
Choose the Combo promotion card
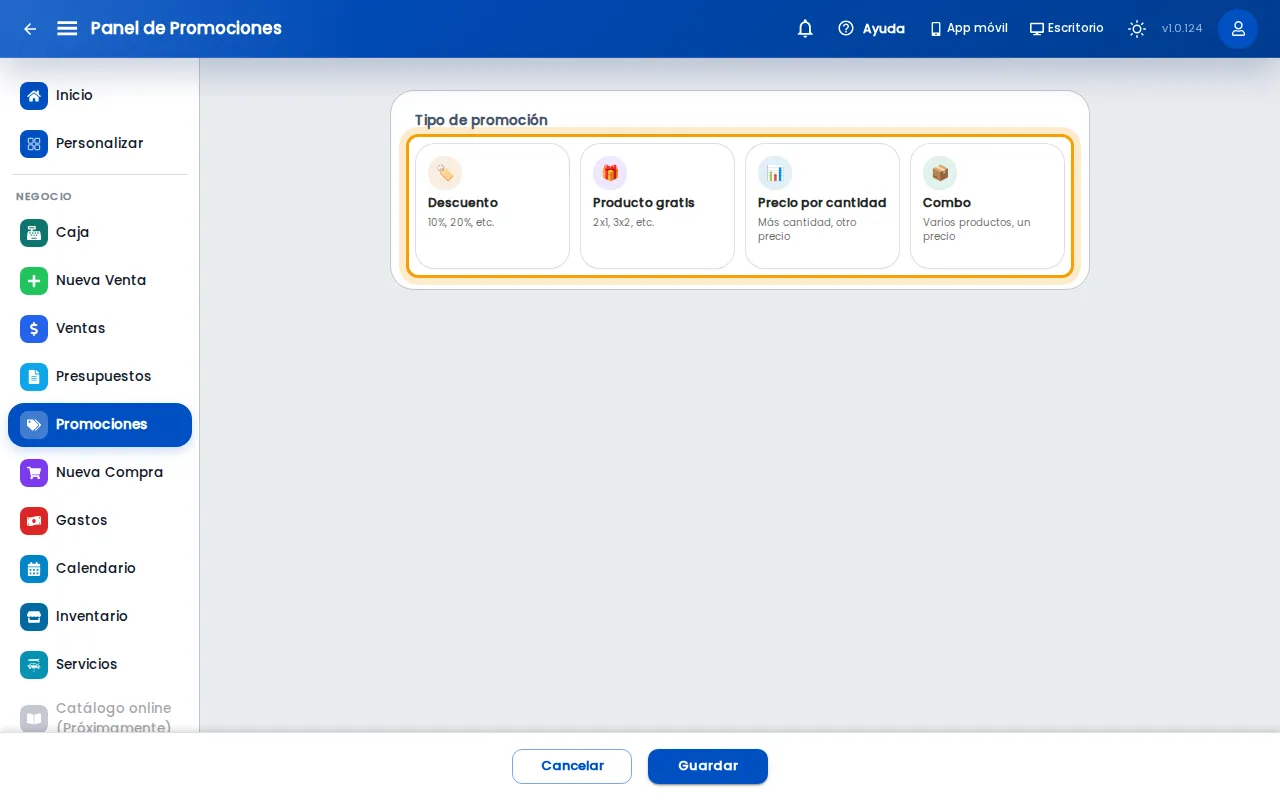987,206
